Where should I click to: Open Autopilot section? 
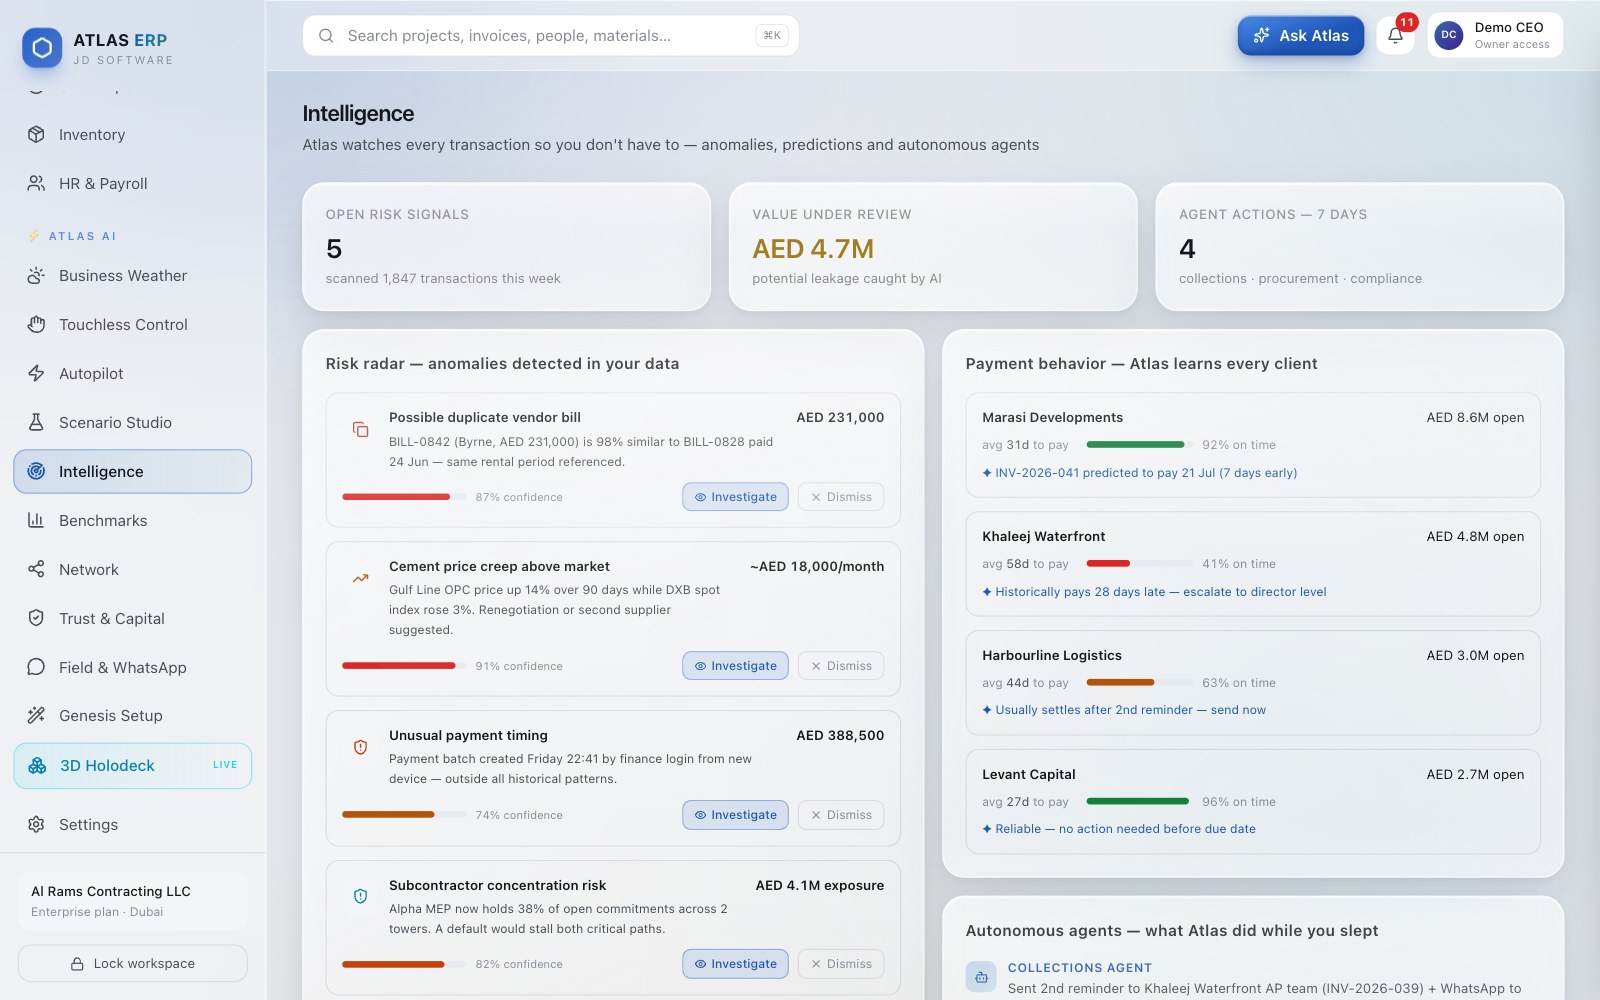coord(133,374)
